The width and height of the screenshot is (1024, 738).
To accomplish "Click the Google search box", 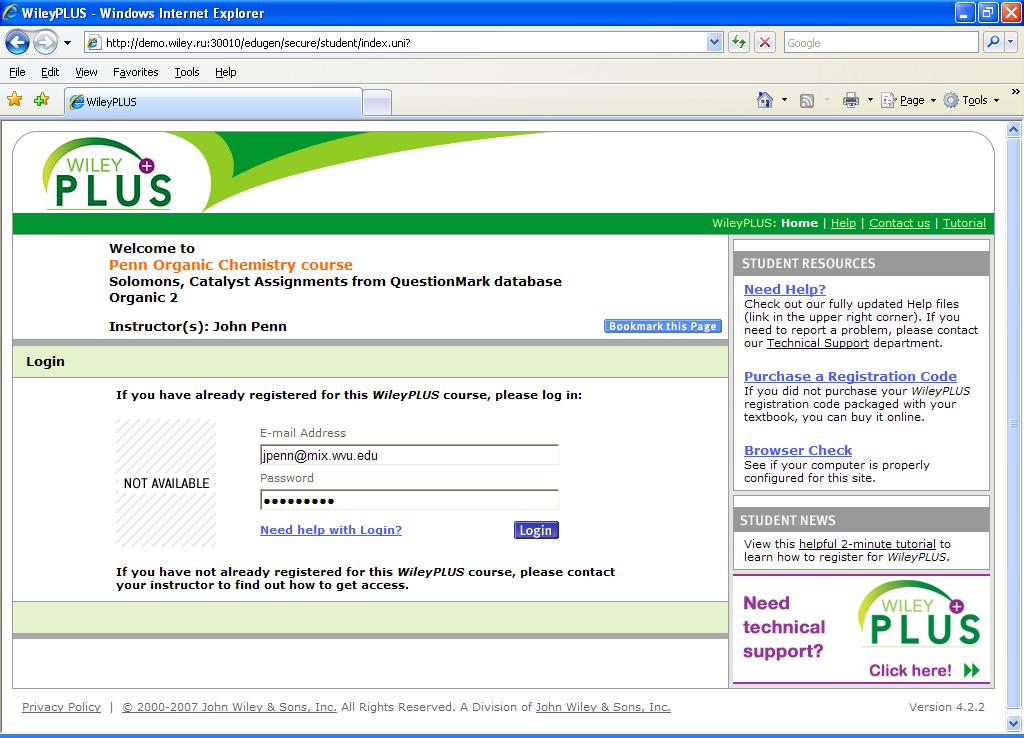I will click(880, 43).
